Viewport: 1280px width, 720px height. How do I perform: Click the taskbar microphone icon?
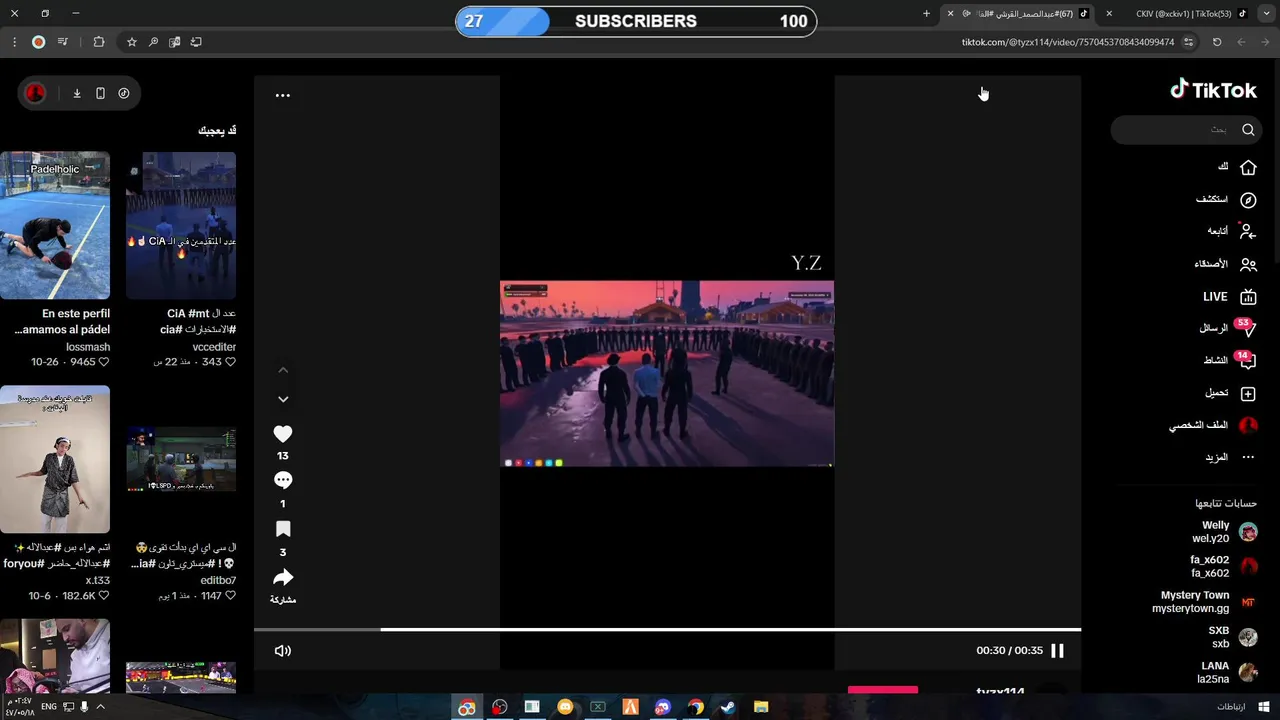tap(84, 707)
